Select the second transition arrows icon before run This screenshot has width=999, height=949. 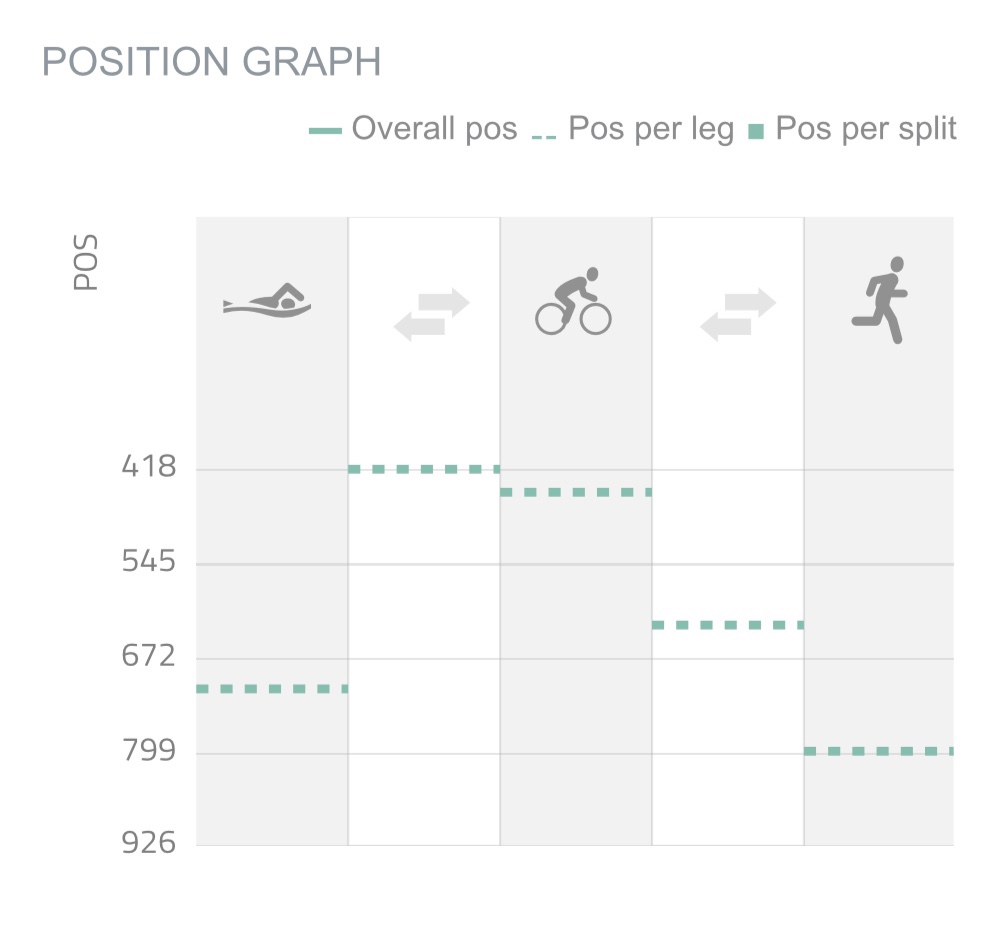(737, 314)
